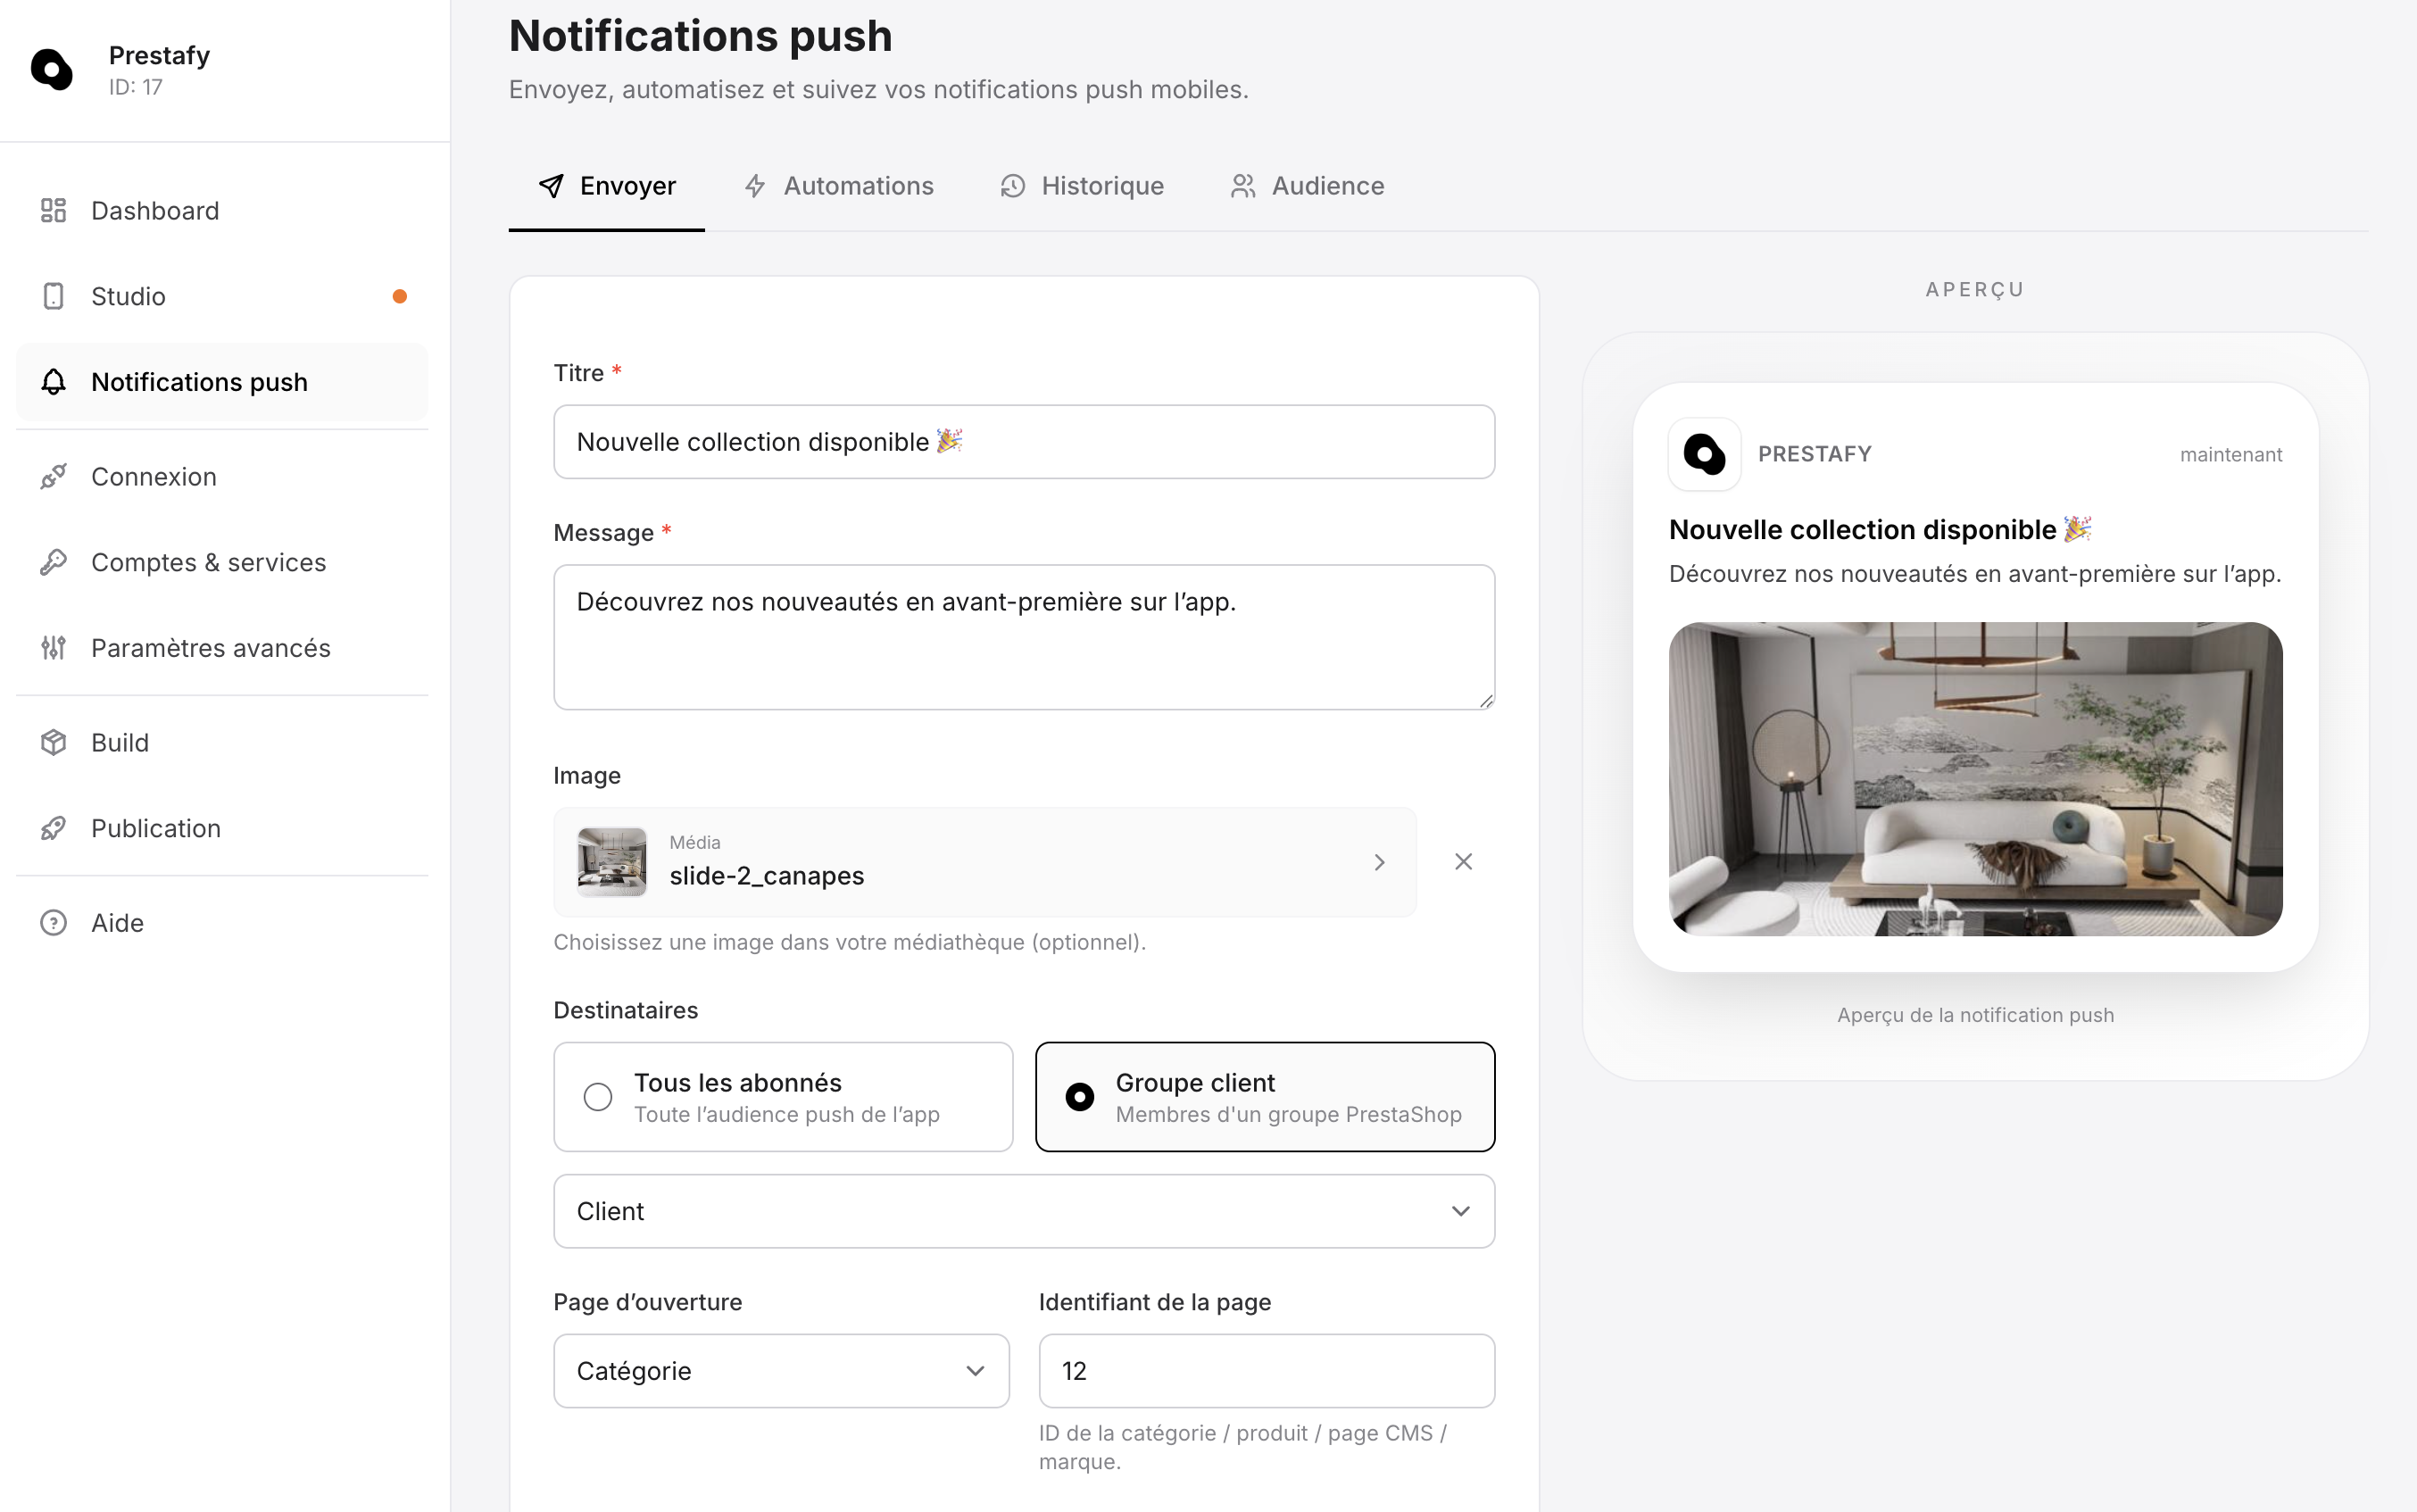Click the people icon on Audience tab
This screenshot has width=2417, height=1512.
[x=1243, y=186]
